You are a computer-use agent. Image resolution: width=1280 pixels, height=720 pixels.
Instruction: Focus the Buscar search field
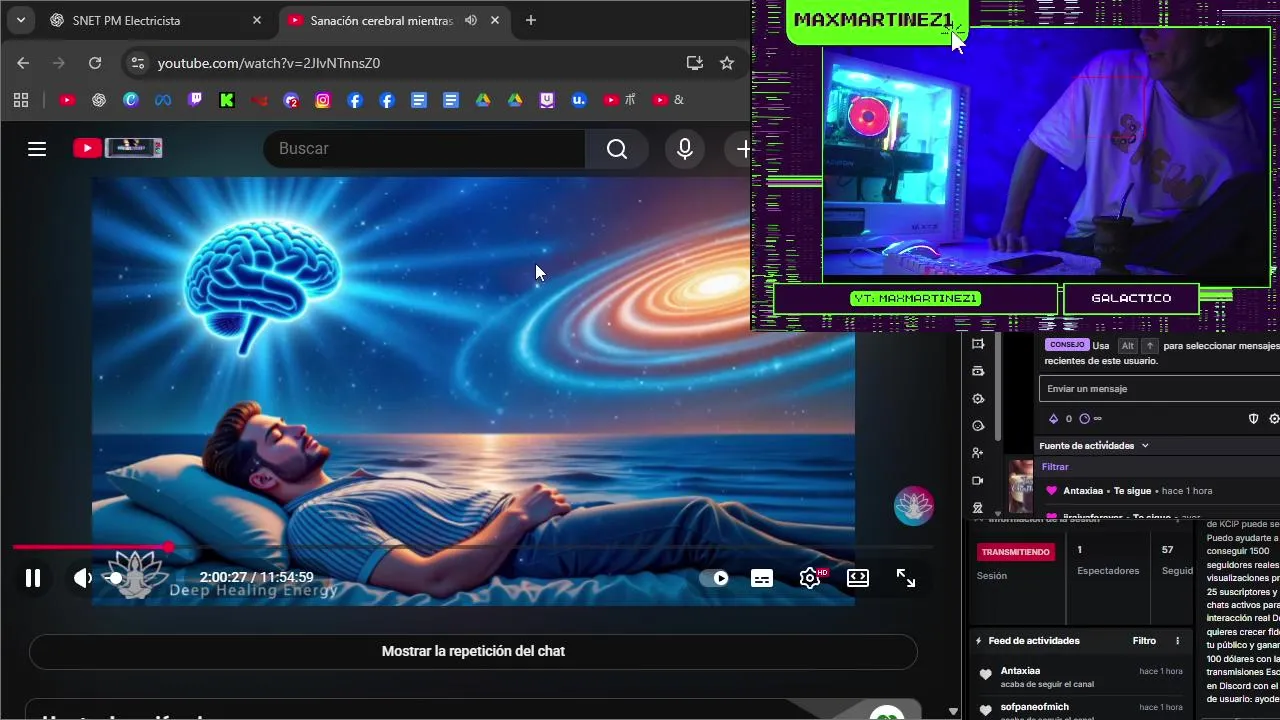click(425, 148)
